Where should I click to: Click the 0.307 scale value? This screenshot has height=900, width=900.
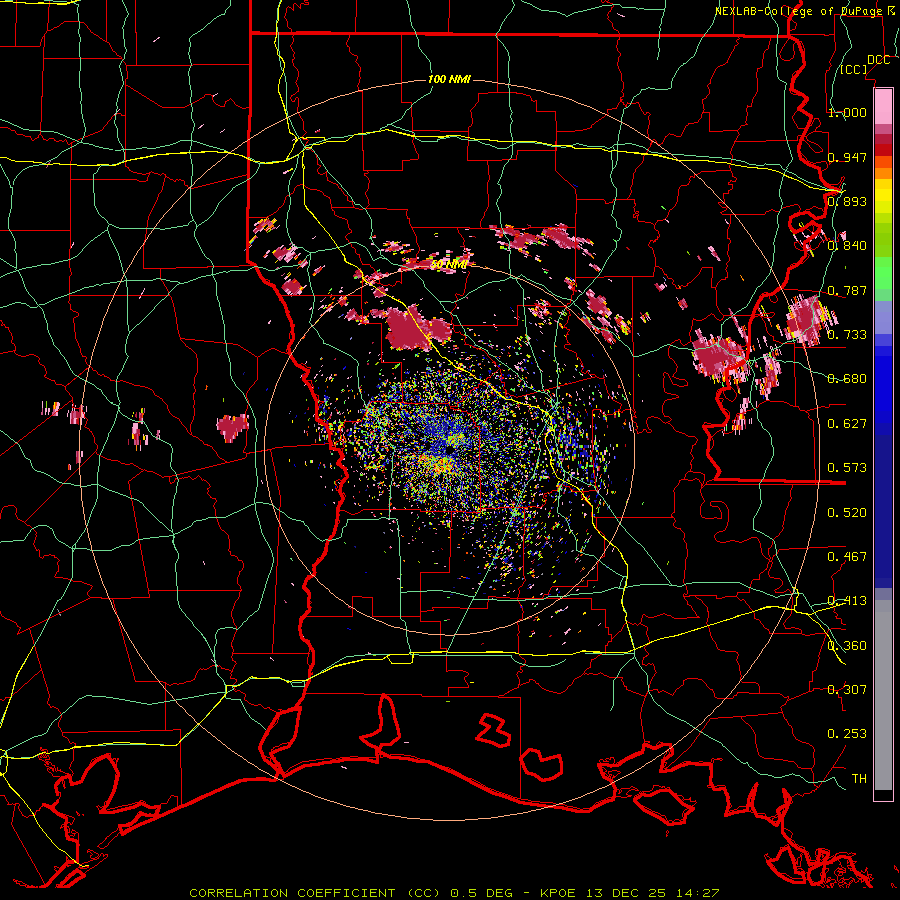pyautogui.click(x=847, y=690)
